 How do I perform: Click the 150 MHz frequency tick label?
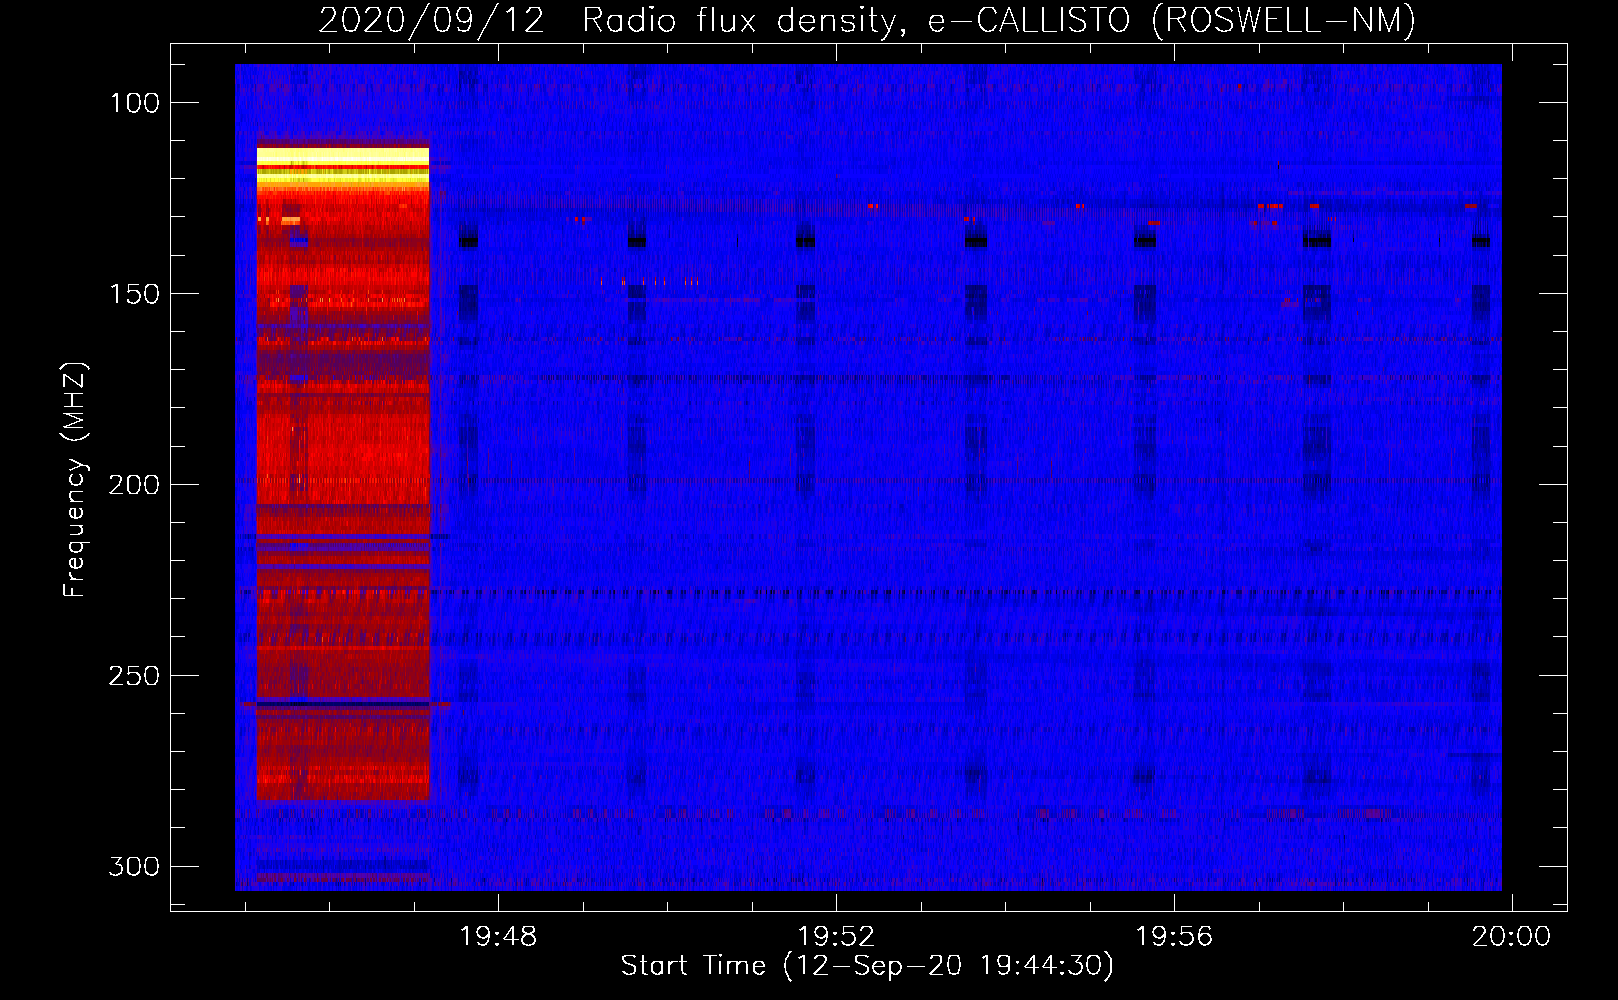[134, 294]
